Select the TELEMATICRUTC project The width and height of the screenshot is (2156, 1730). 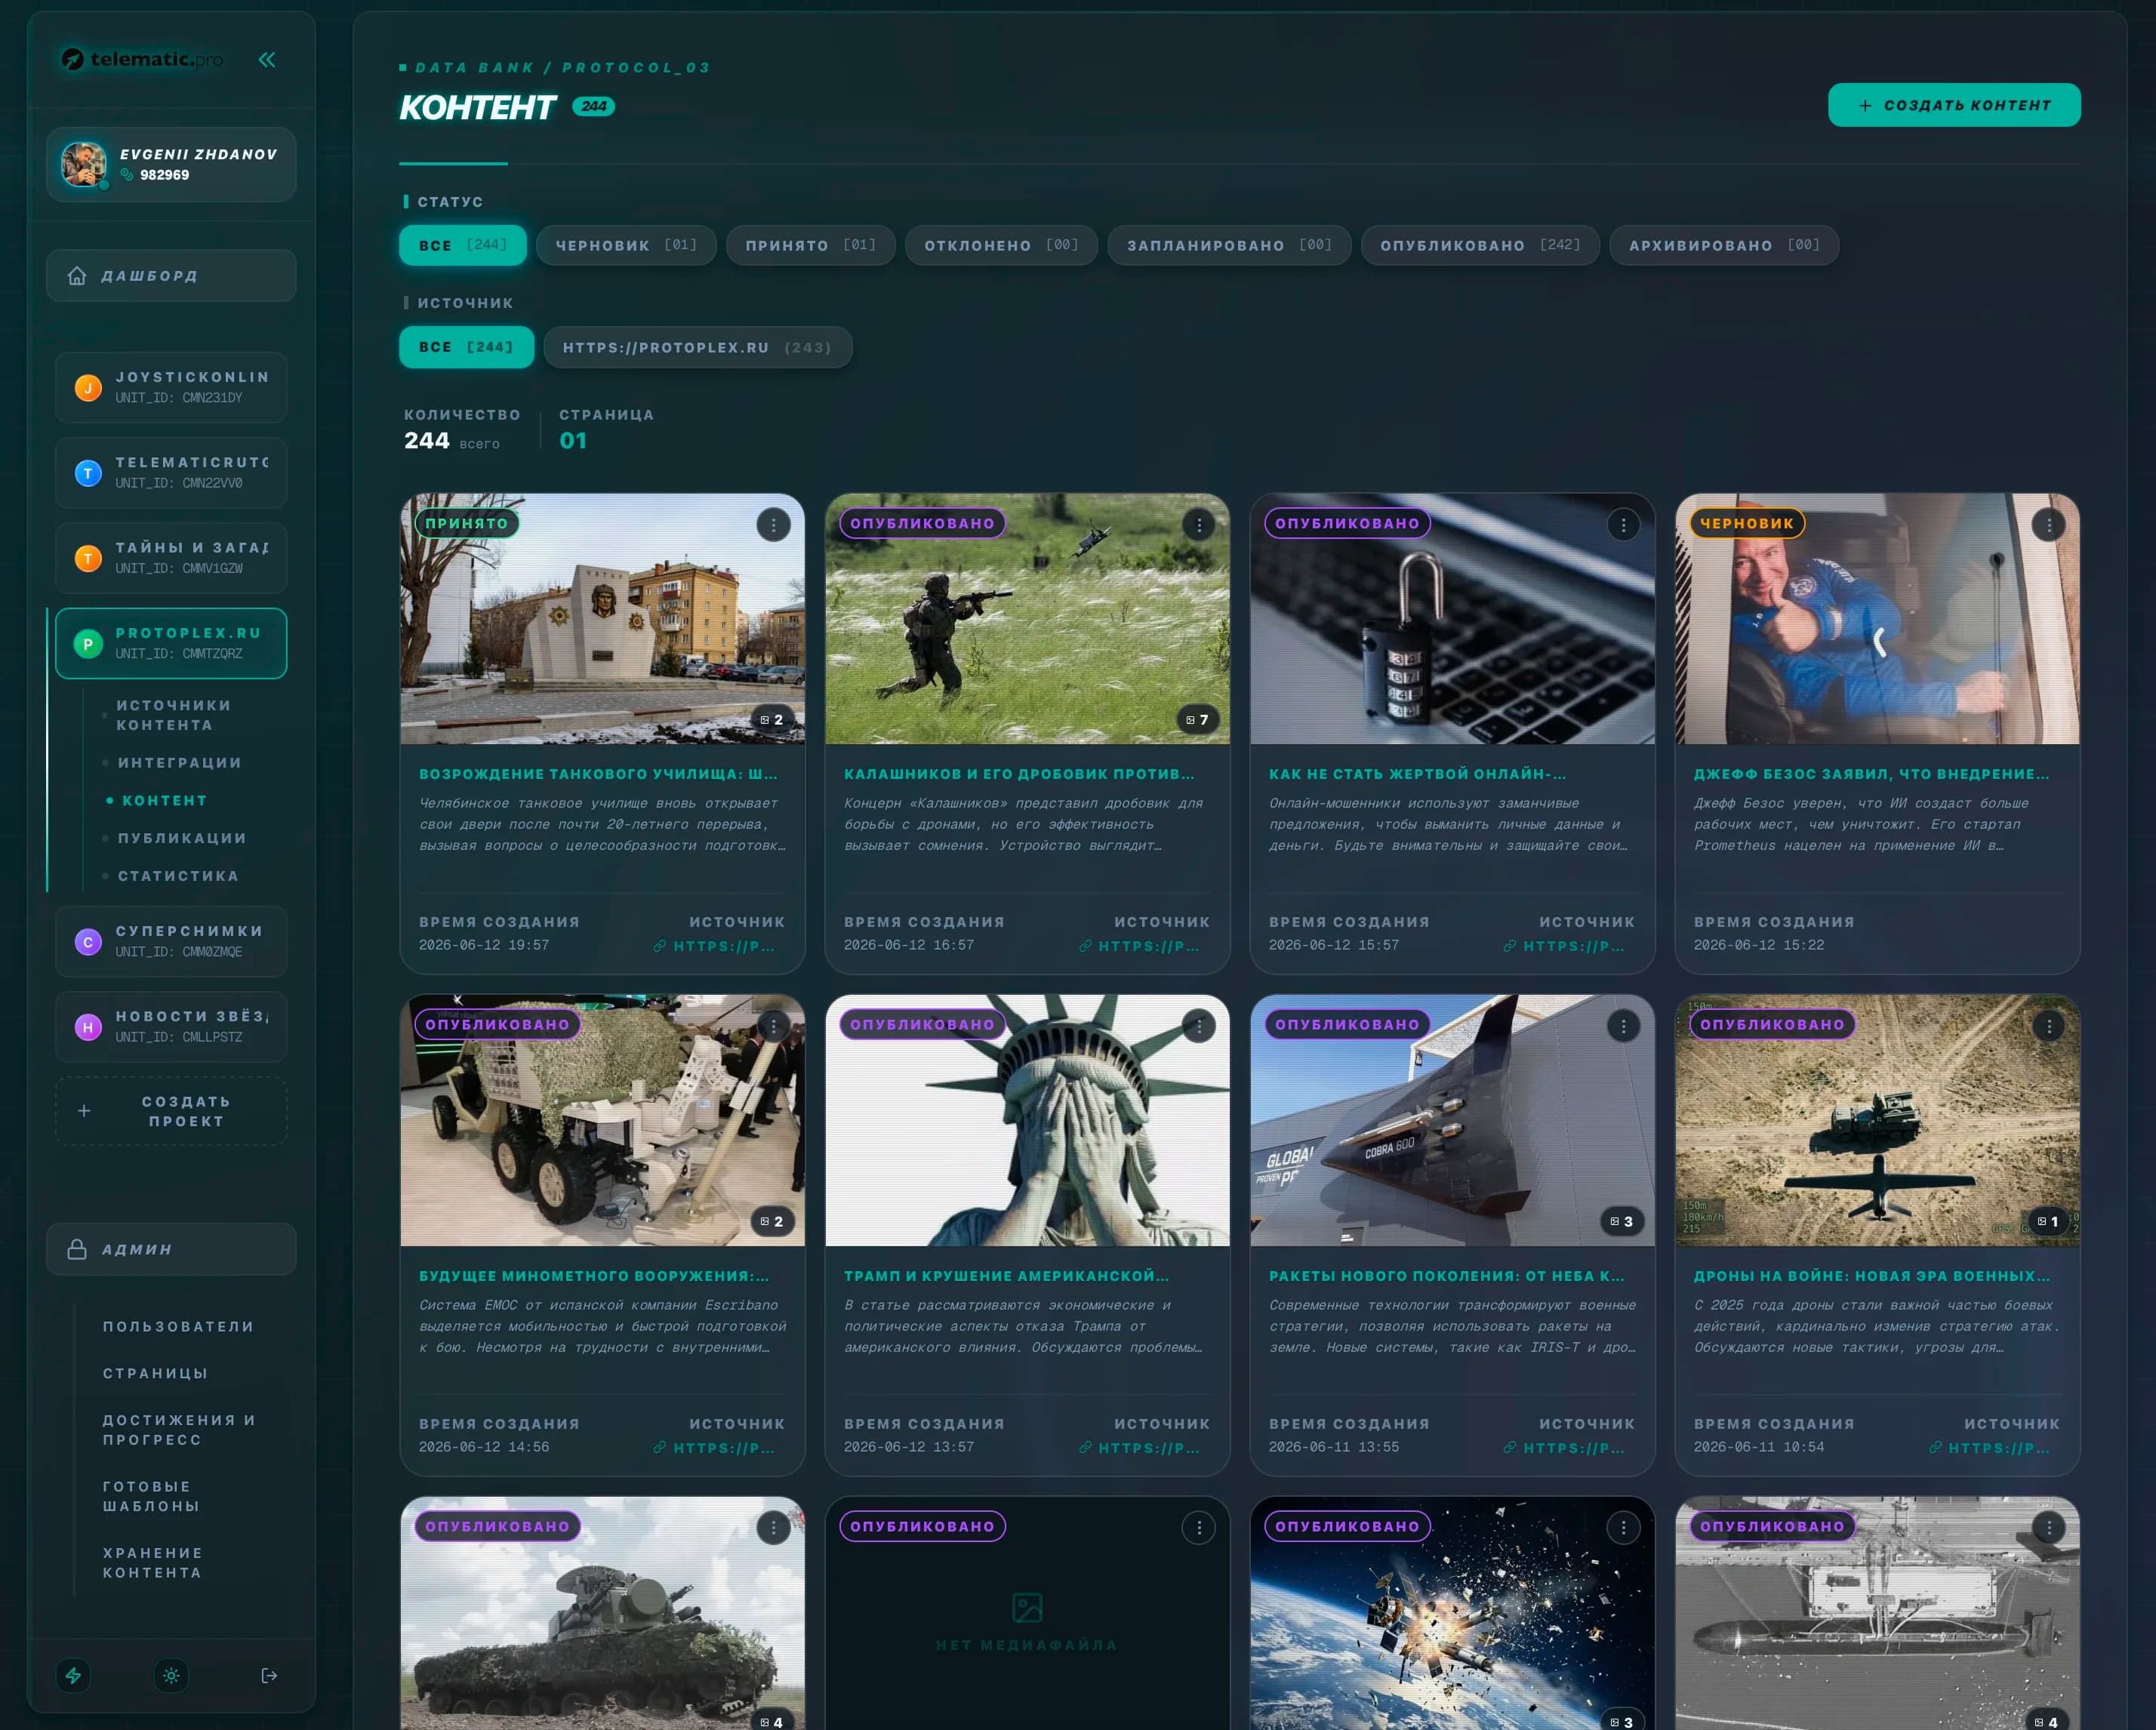click(x=171, y=472)
